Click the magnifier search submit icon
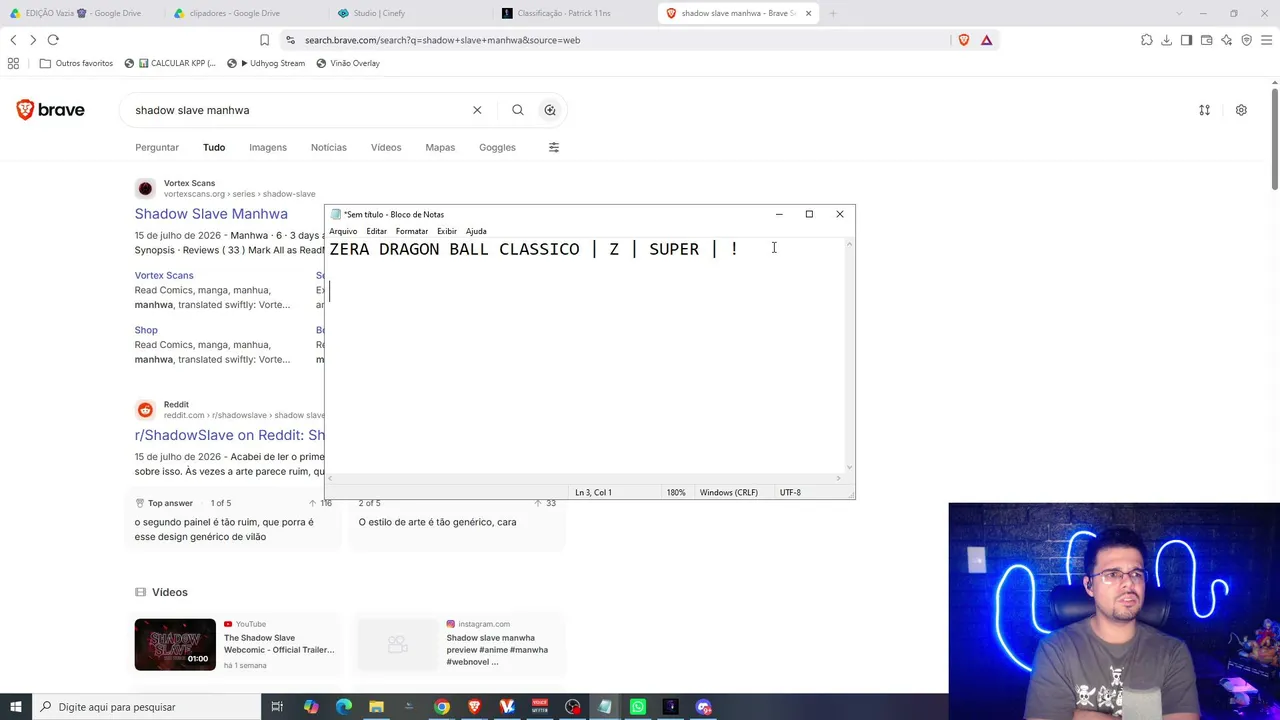 (x=517, y=110)
